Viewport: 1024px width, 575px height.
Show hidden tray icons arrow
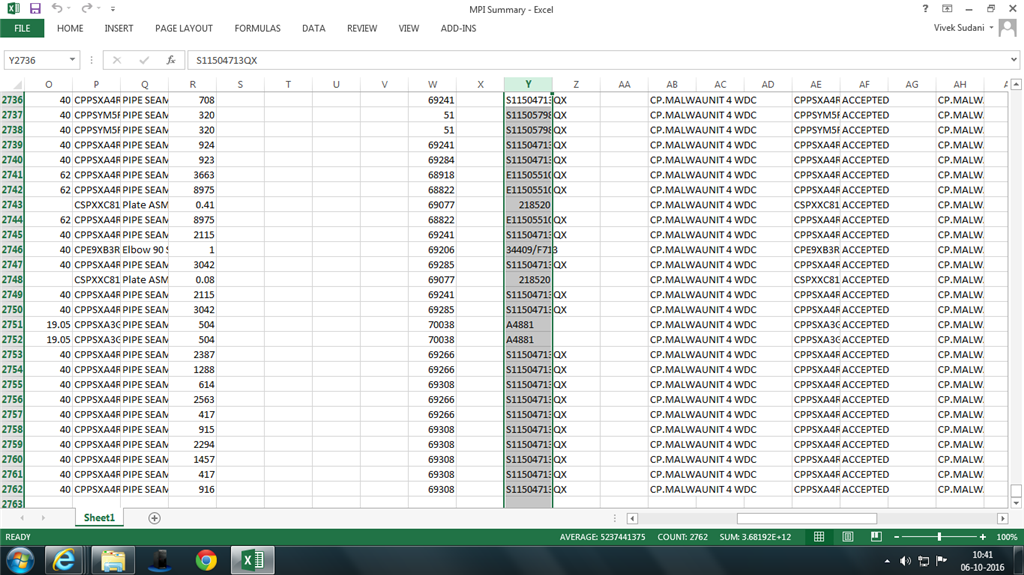click(x=887, y=561)
